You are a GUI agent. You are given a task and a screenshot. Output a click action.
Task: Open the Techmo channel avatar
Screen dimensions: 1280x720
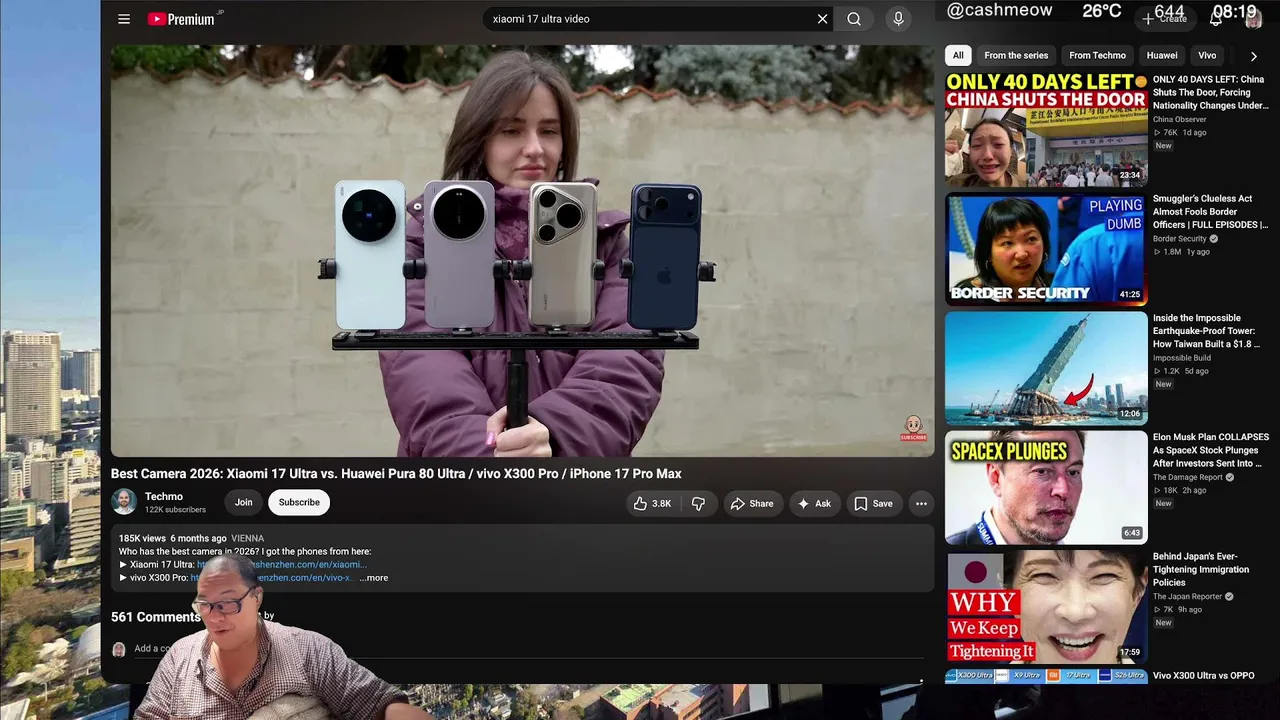coord(124,502)
